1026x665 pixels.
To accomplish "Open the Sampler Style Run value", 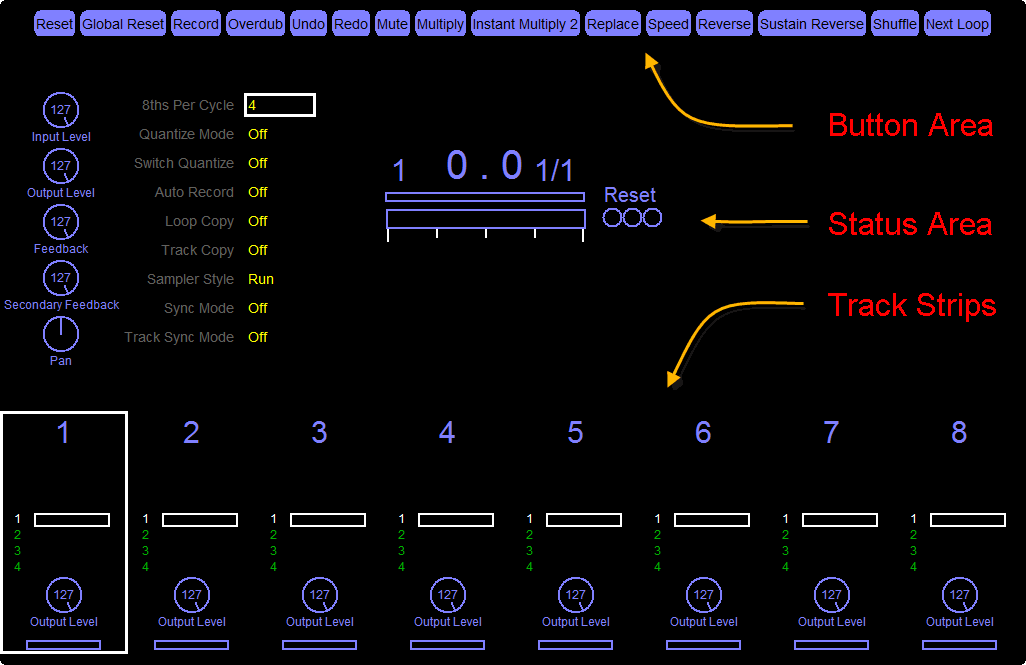I will click(x=260, y=279).
